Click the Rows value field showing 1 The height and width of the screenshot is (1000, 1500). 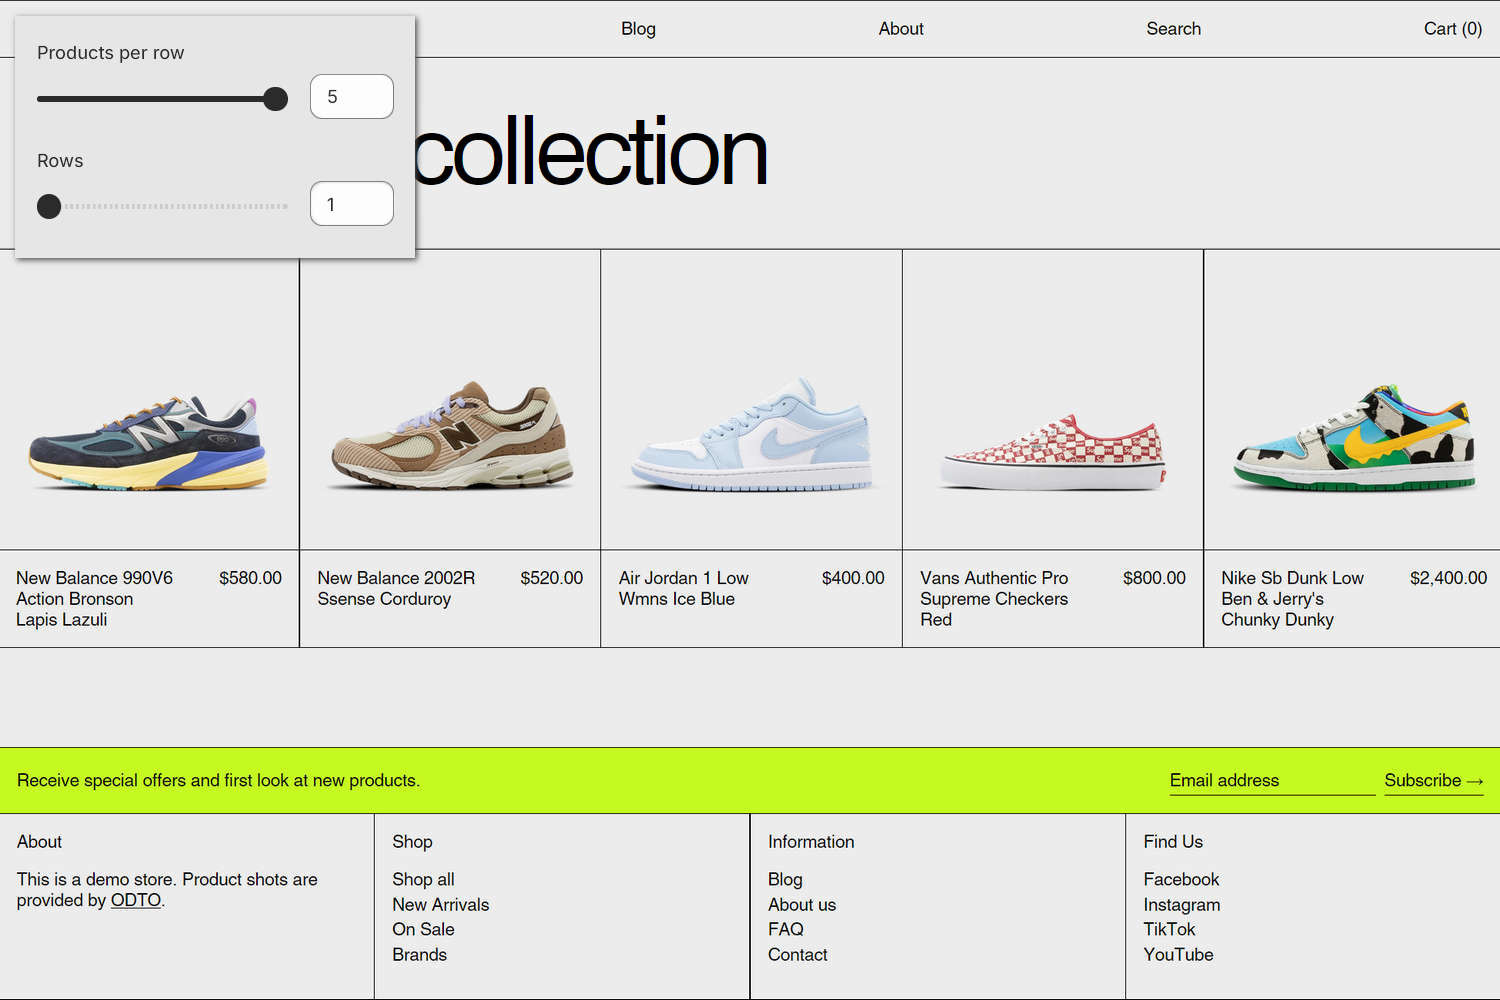coord(351,203)
